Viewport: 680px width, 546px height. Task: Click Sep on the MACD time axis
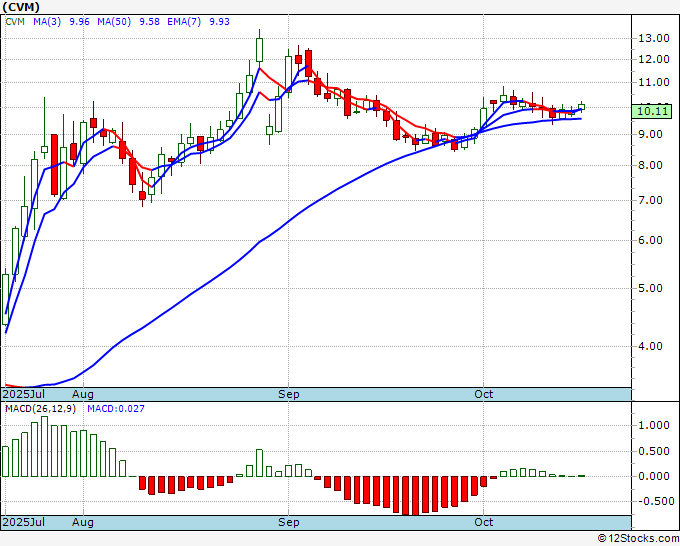coord(289,522)
